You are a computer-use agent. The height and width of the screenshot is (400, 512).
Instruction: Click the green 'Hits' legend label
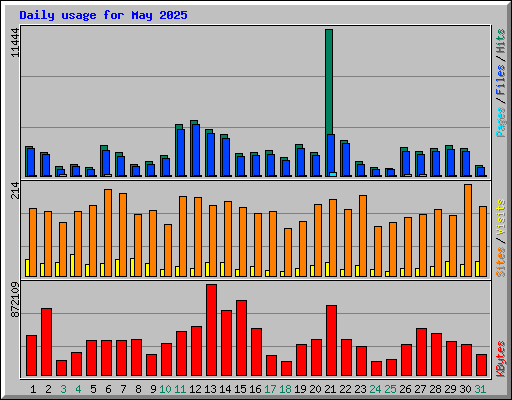(x=501, y=41)
